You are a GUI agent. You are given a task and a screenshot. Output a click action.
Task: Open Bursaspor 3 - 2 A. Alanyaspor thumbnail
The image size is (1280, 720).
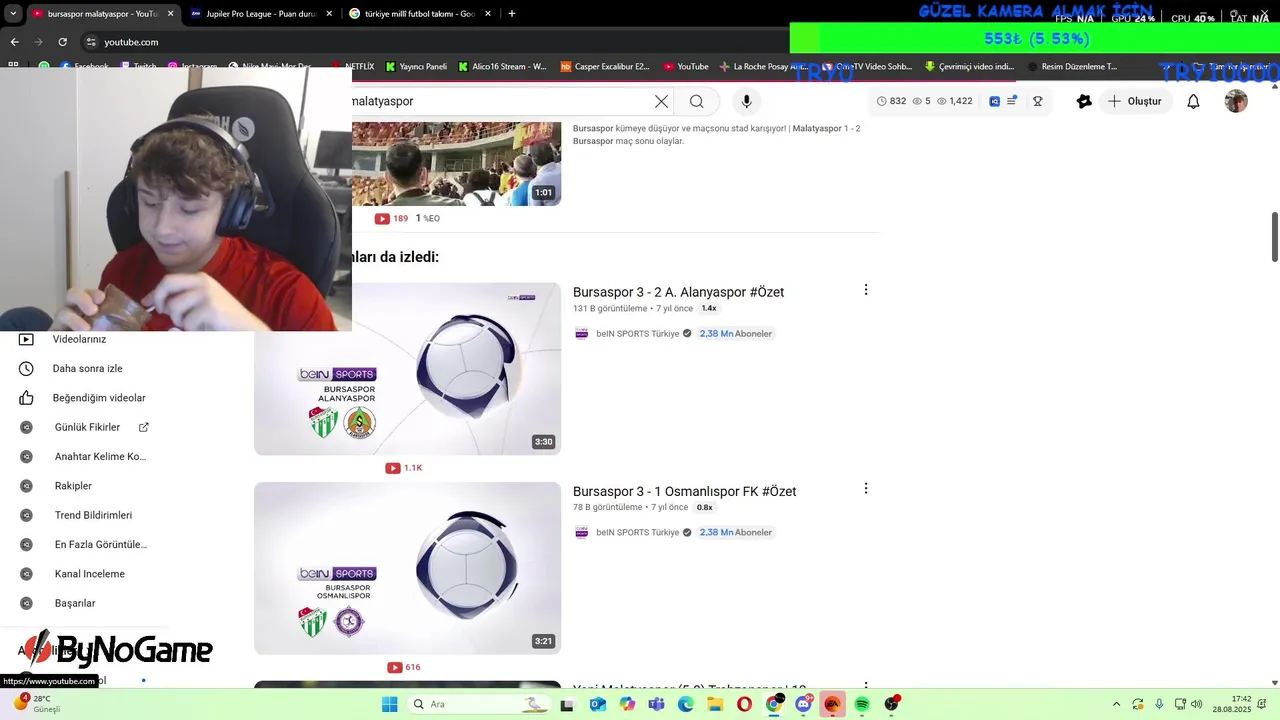407,369
